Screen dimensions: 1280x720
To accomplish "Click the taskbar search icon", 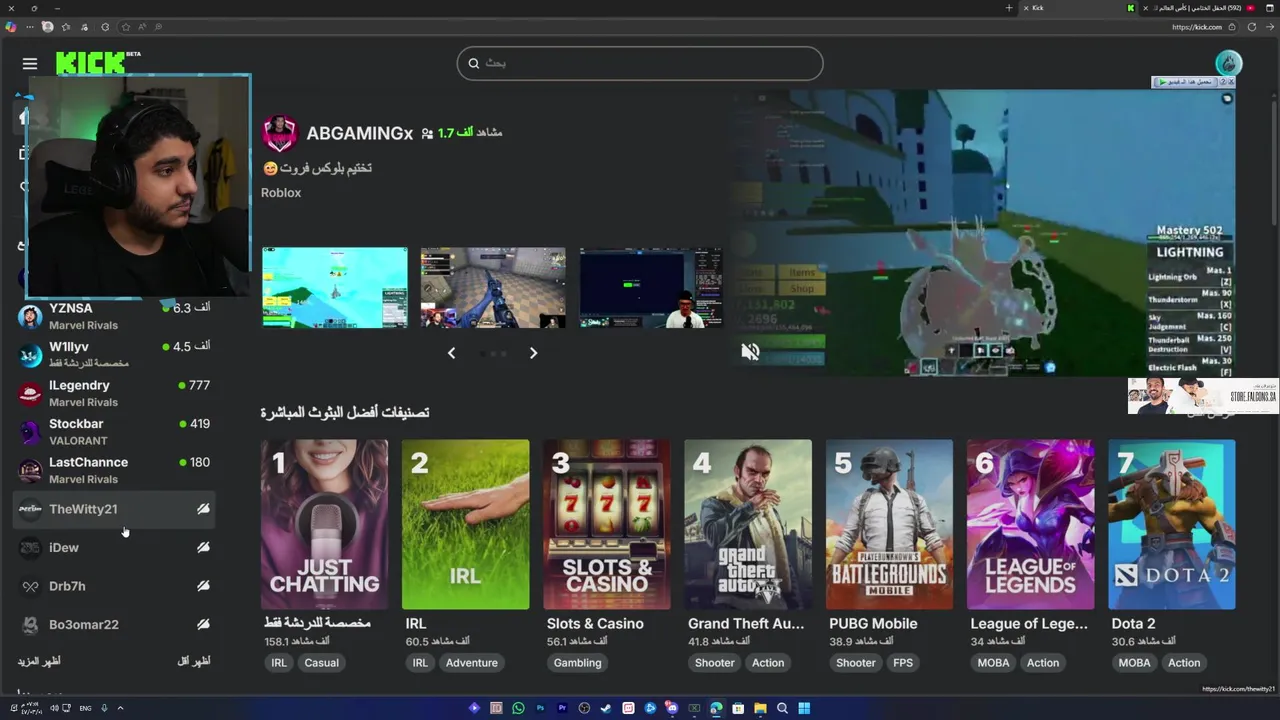I will coord(782,708).
